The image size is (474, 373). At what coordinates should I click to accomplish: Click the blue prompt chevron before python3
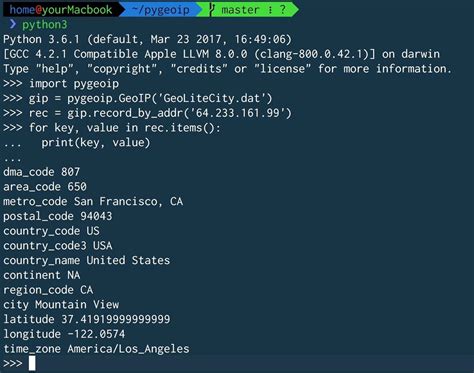13,24
